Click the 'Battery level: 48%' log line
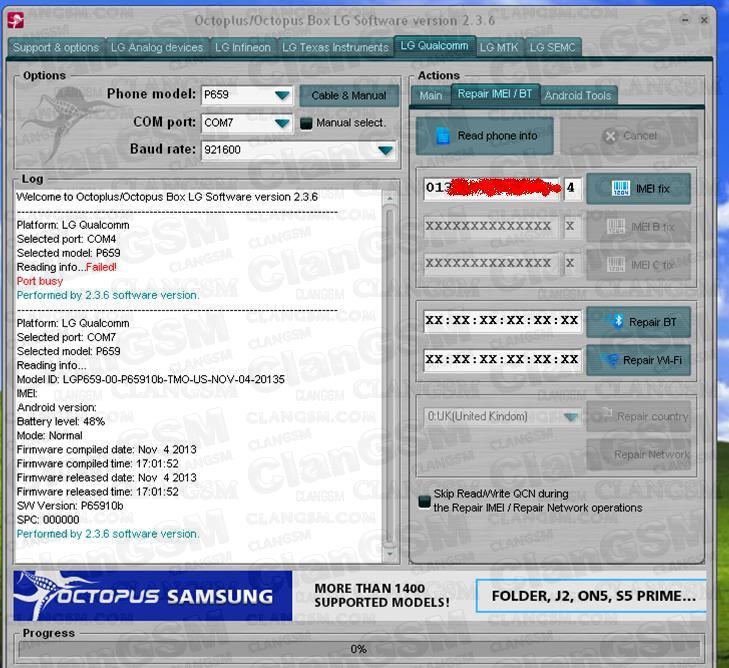The width and height of the screenshot is (729, 668). click(61, 422)
